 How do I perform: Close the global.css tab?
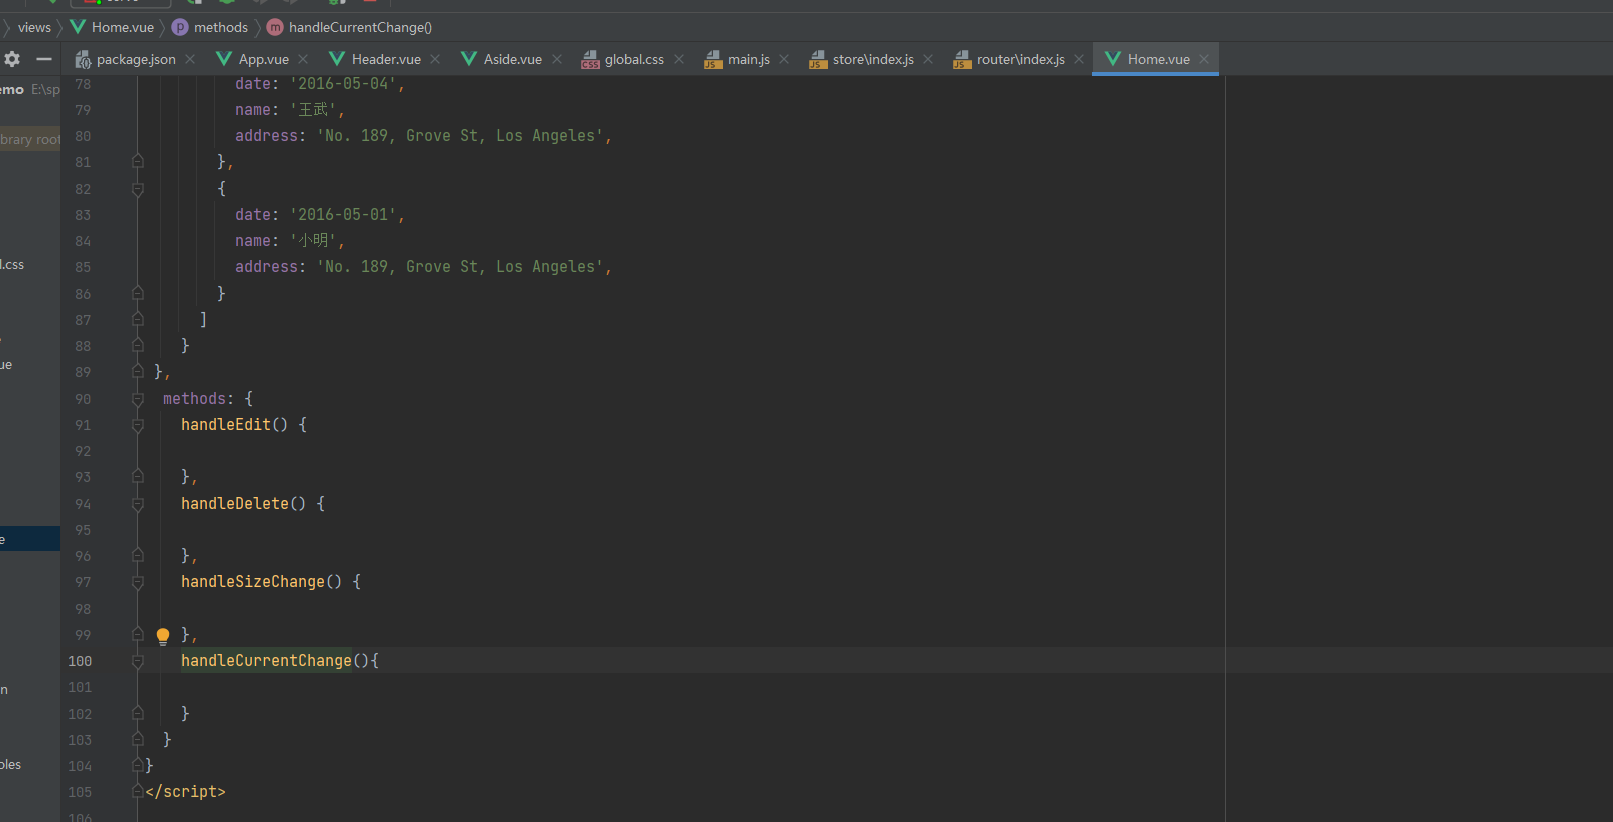coord(679,59)
